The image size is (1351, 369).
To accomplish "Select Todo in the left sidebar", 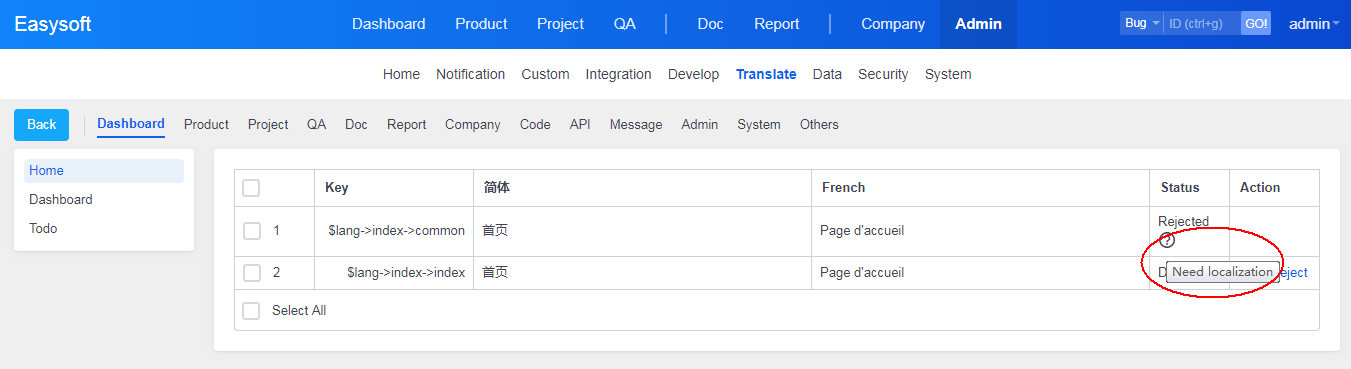I will (43, 229).
